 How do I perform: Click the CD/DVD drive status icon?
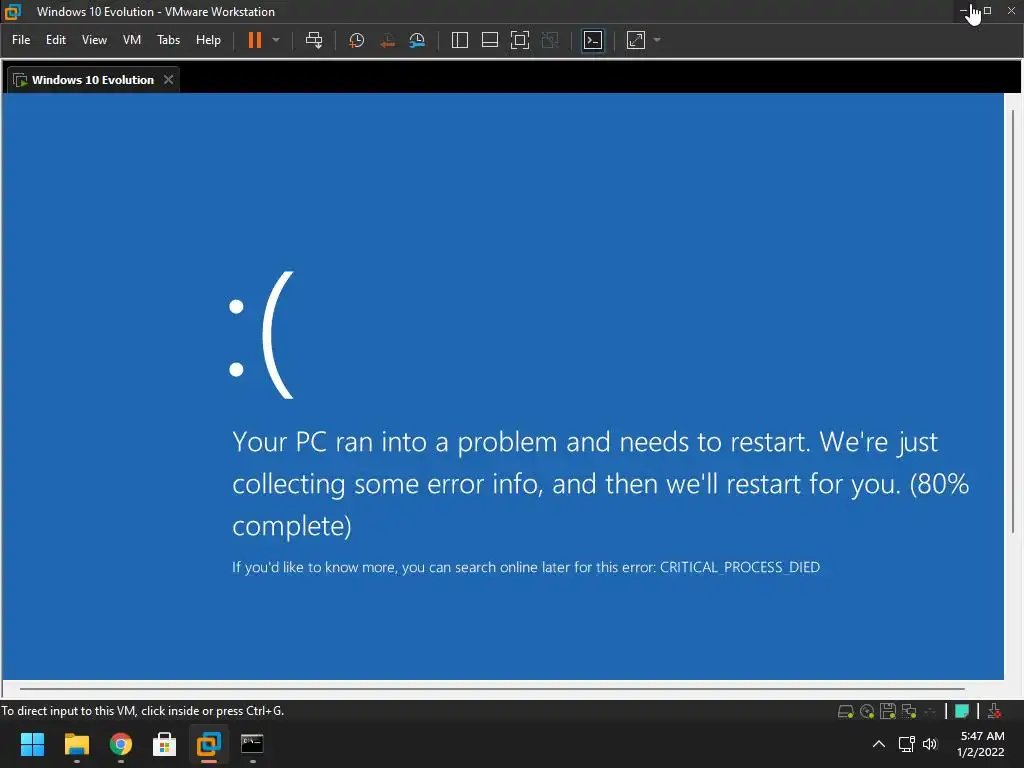(867, 711)
